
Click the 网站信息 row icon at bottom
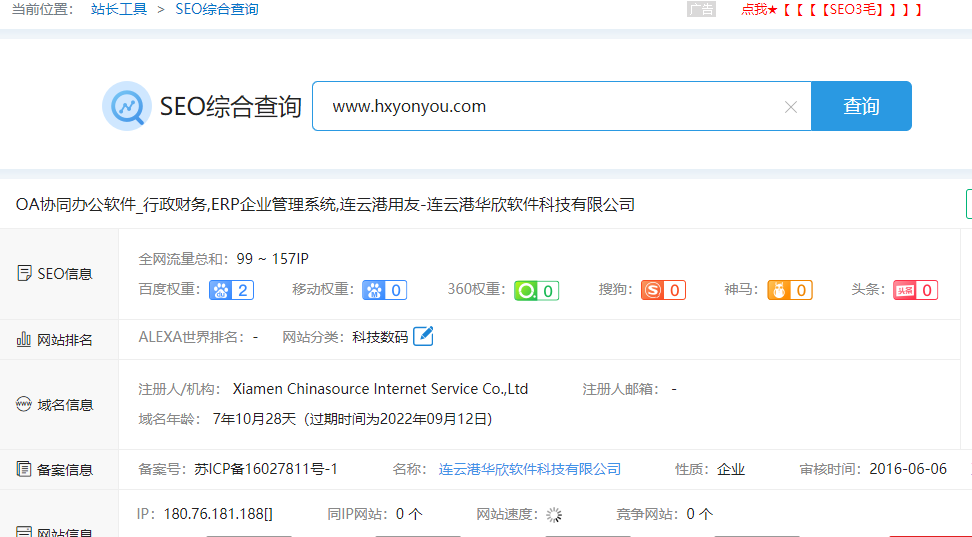pos(24,531)
